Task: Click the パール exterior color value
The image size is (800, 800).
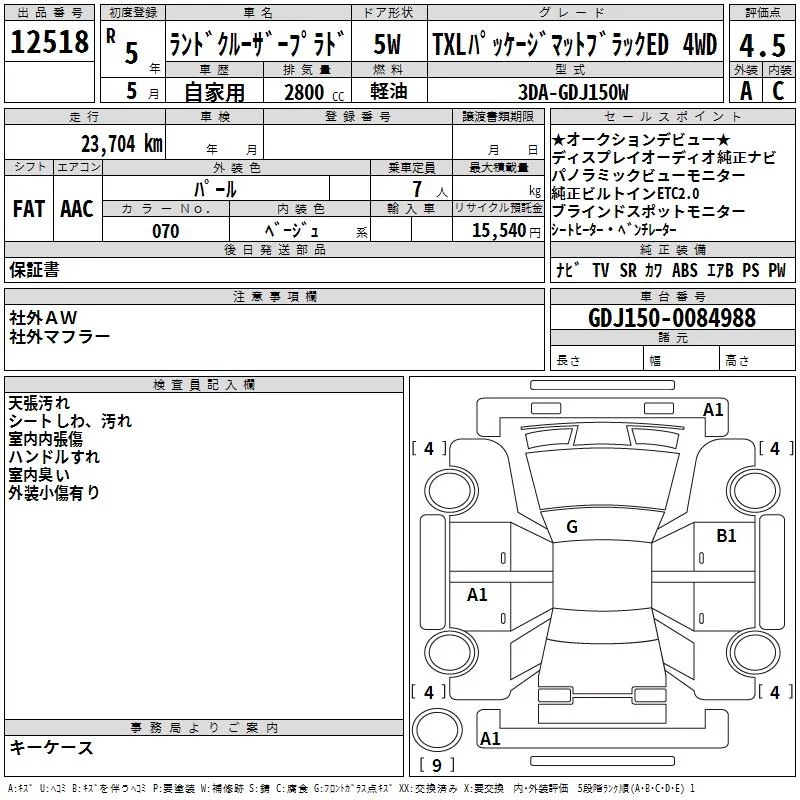Action: [x=216, y=189]
